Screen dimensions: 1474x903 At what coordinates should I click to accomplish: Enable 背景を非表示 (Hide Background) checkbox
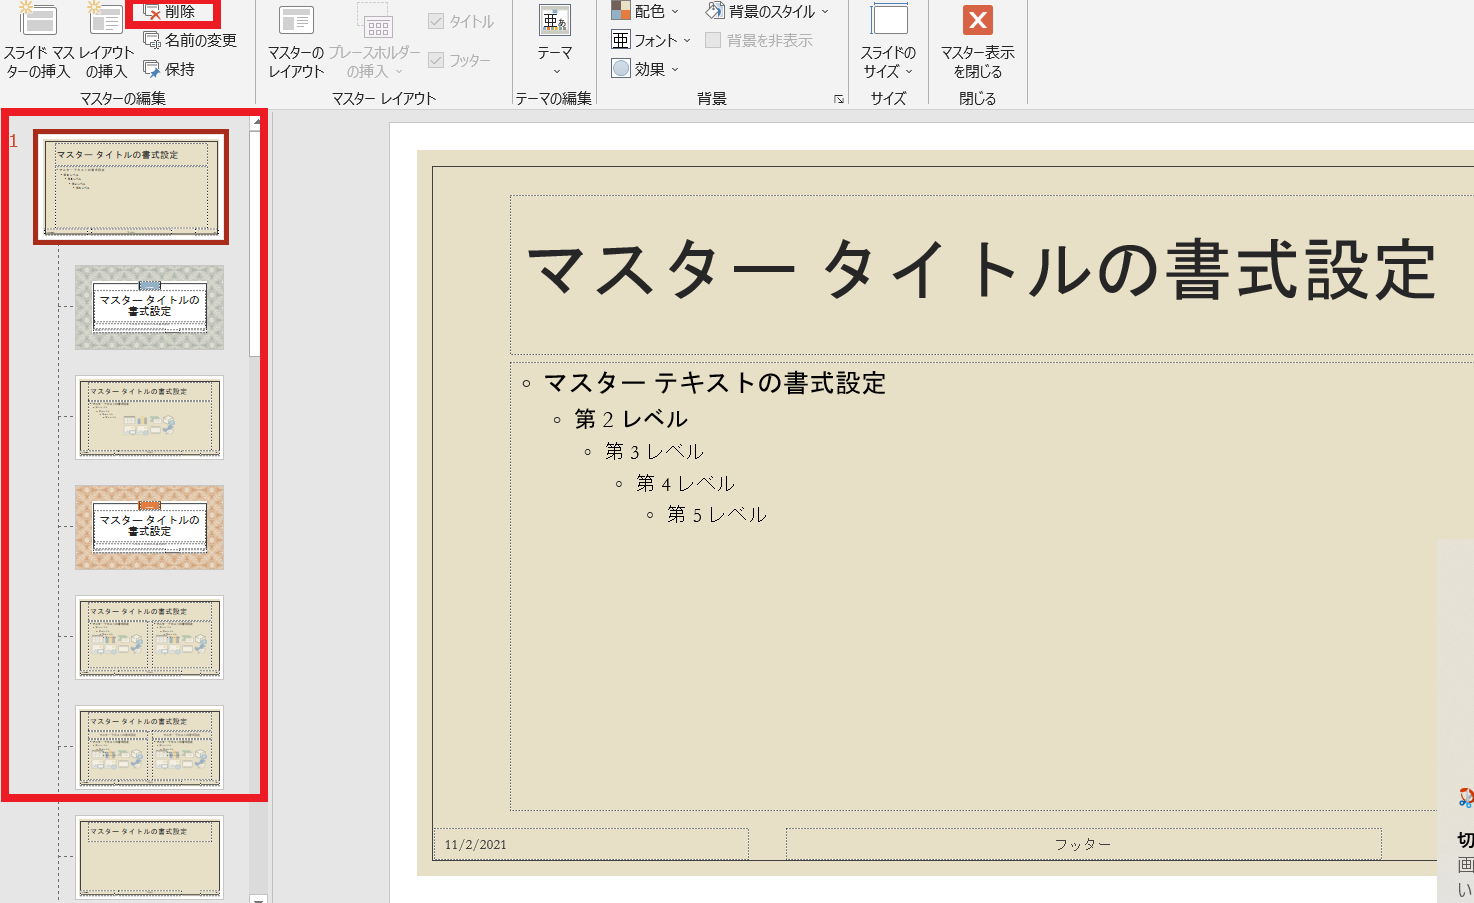coord(713,40)
